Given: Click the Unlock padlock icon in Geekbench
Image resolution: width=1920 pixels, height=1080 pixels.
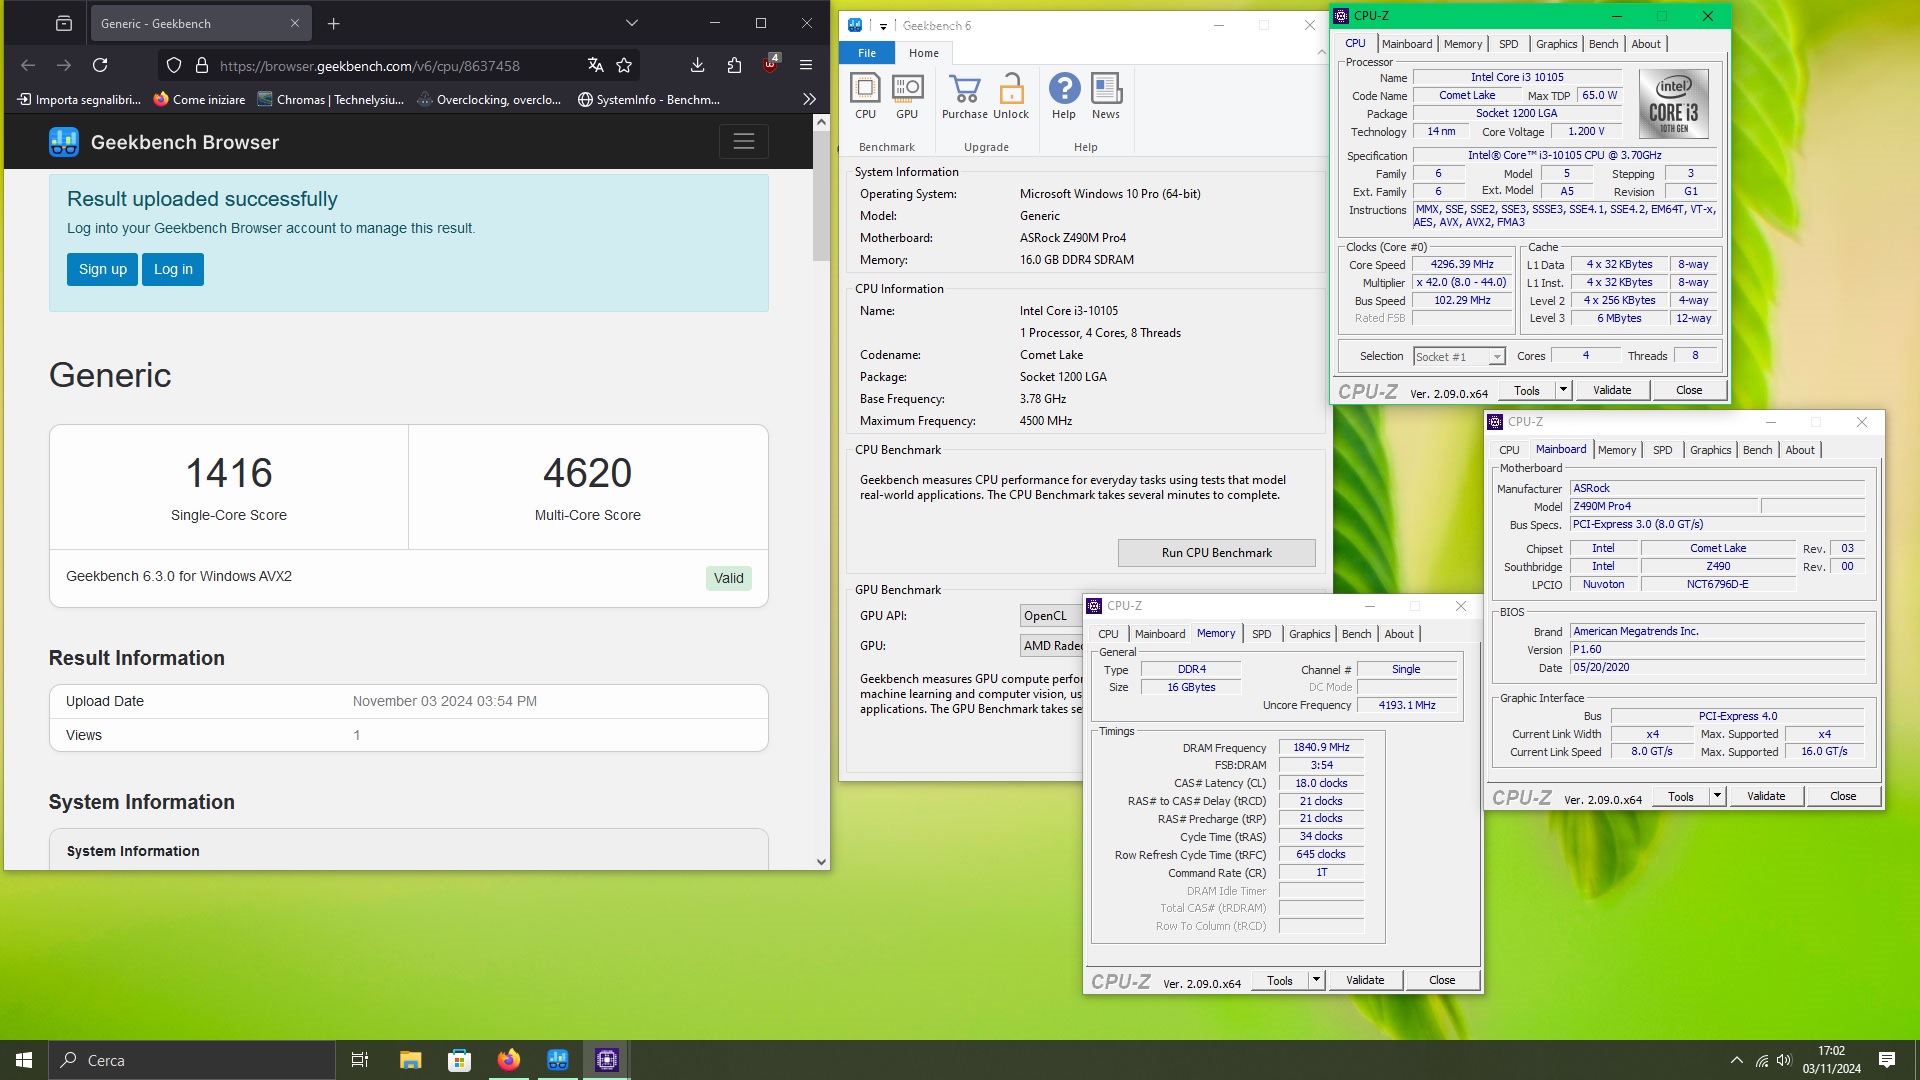Looking at the screenshot, I should click(1011, 96).
